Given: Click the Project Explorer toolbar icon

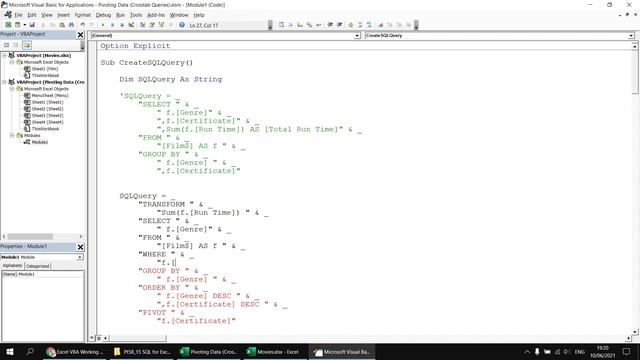Looking at the screenshot, I should point(142,25).
